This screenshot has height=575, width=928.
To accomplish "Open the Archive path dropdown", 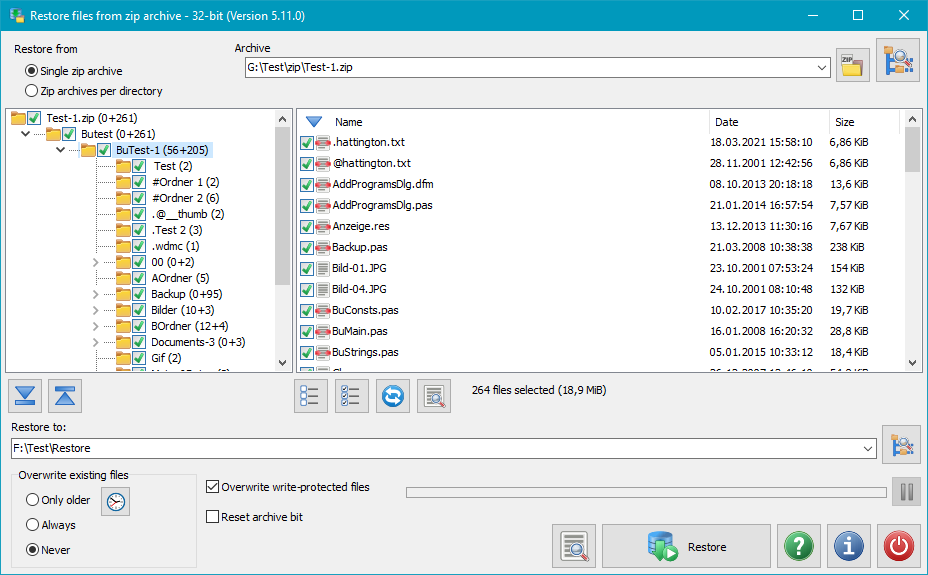I will point(821,67).
